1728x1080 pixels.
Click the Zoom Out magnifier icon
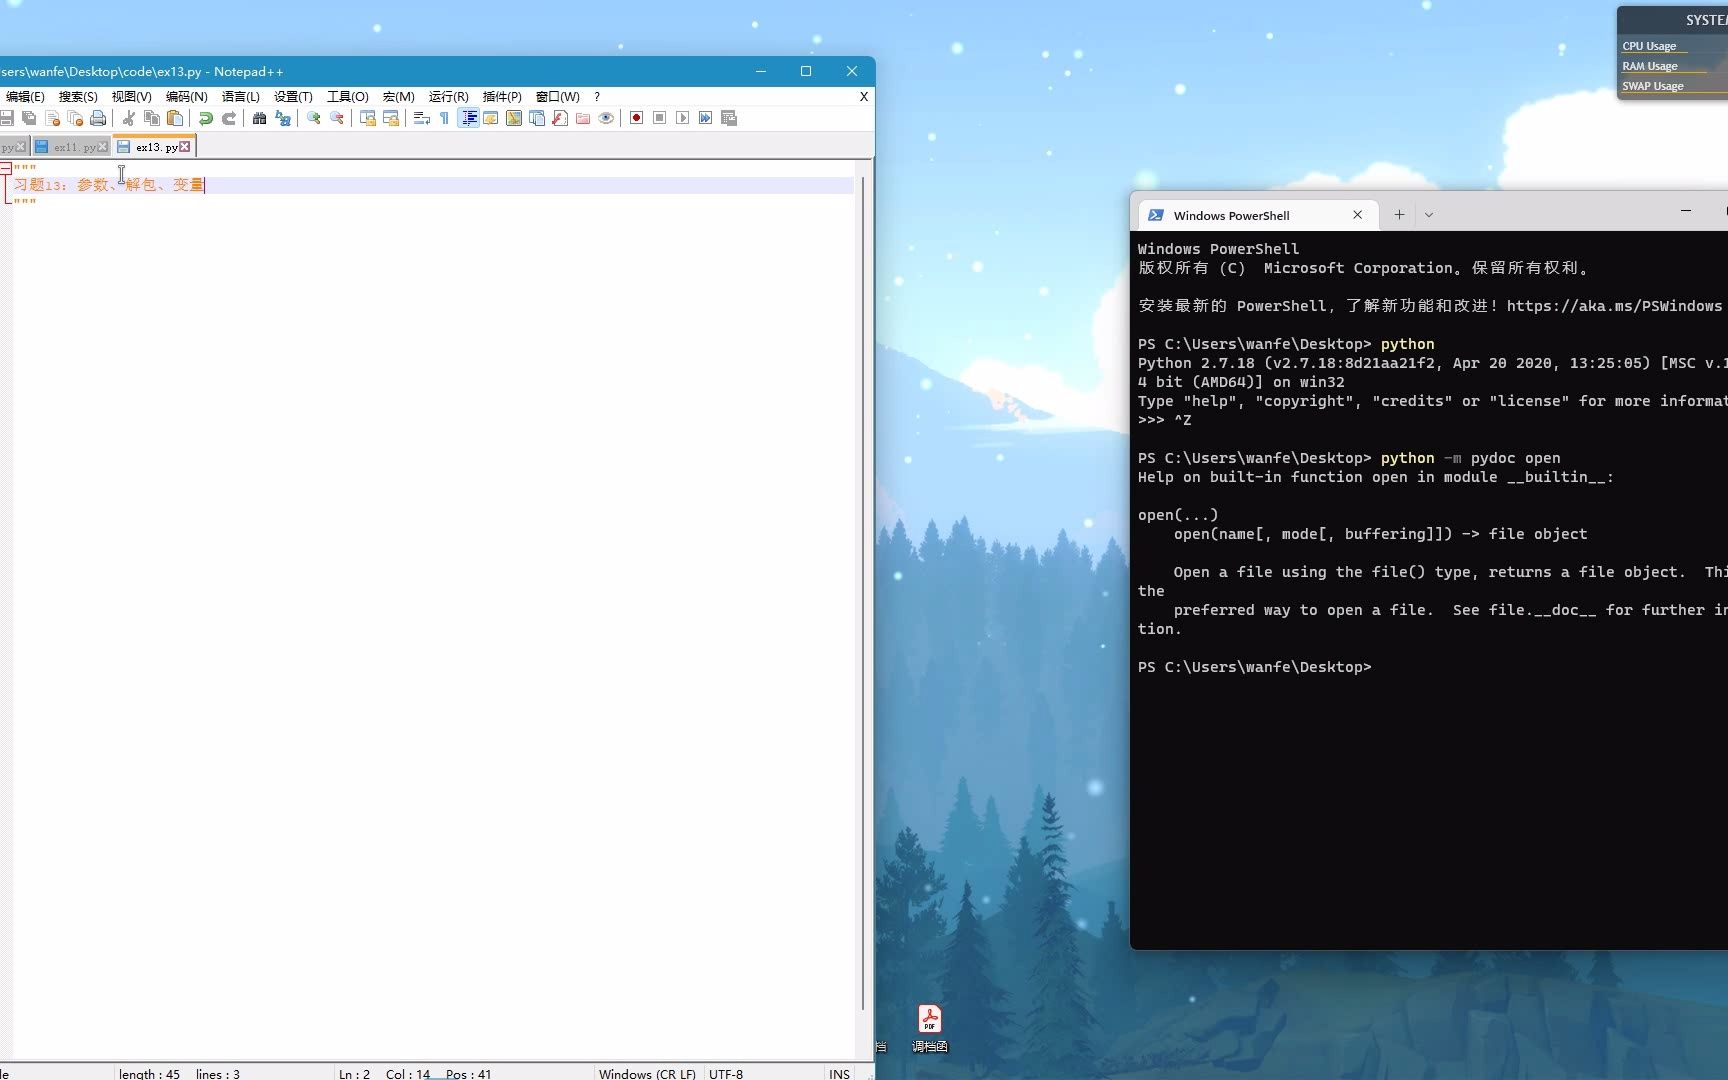(x=337, y=118)
